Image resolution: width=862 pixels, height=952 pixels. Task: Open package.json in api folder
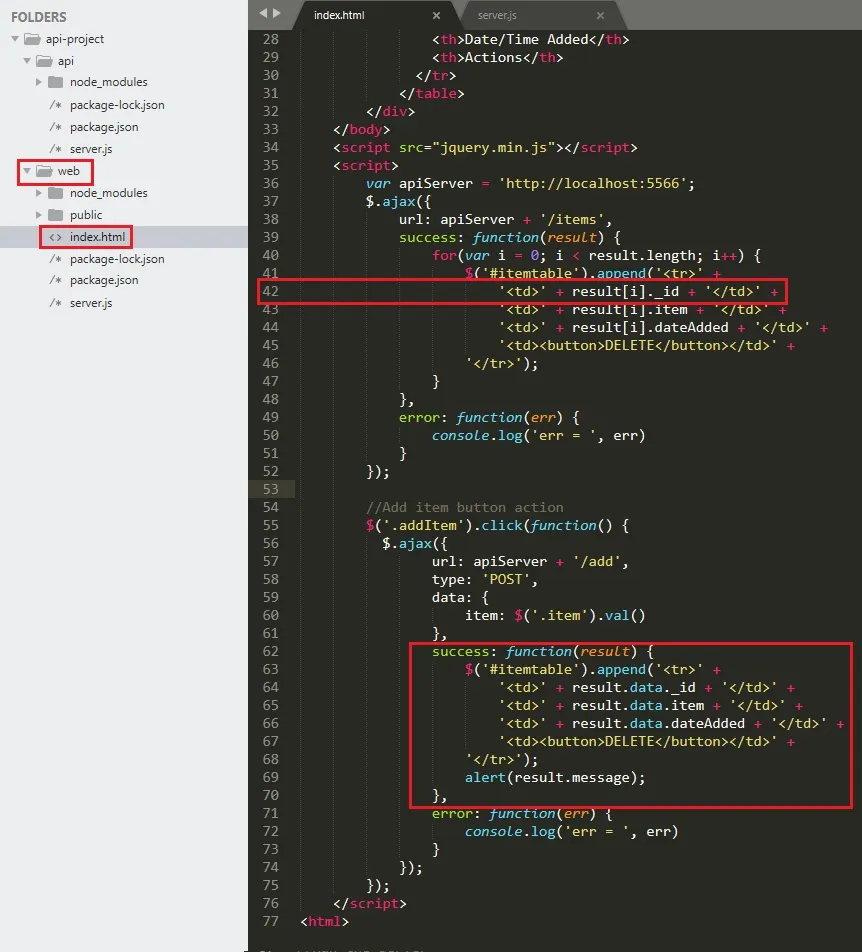(104, 127)
